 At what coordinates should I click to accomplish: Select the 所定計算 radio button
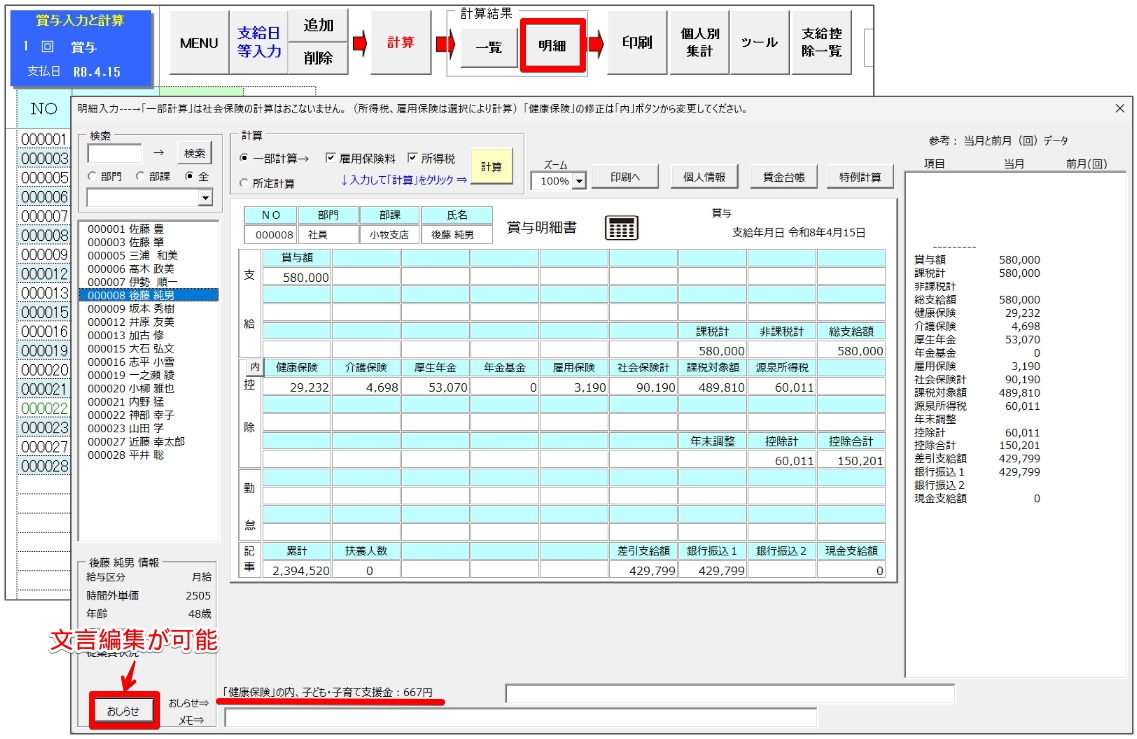coord(245,183)
